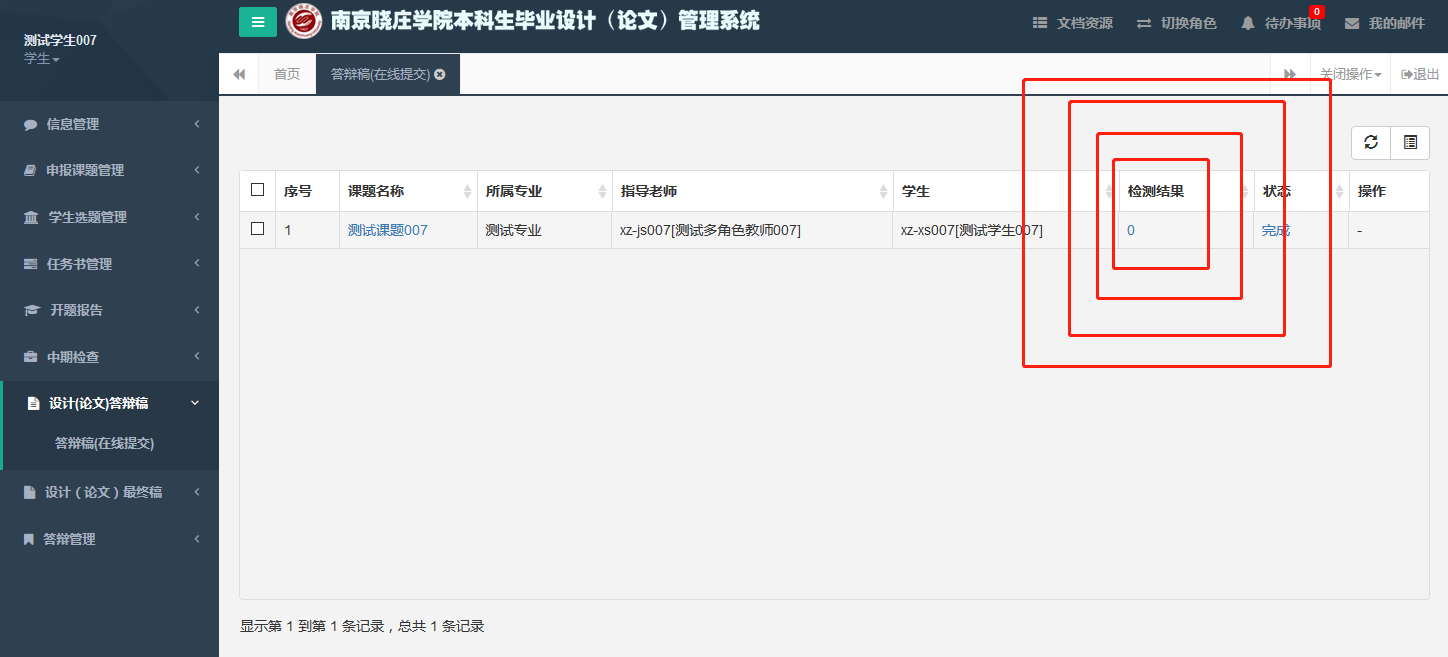The height and width of the screenshot is (657, 1448).
Task: Expand the 任务书管理 sidebar menu
Action: 110,264
